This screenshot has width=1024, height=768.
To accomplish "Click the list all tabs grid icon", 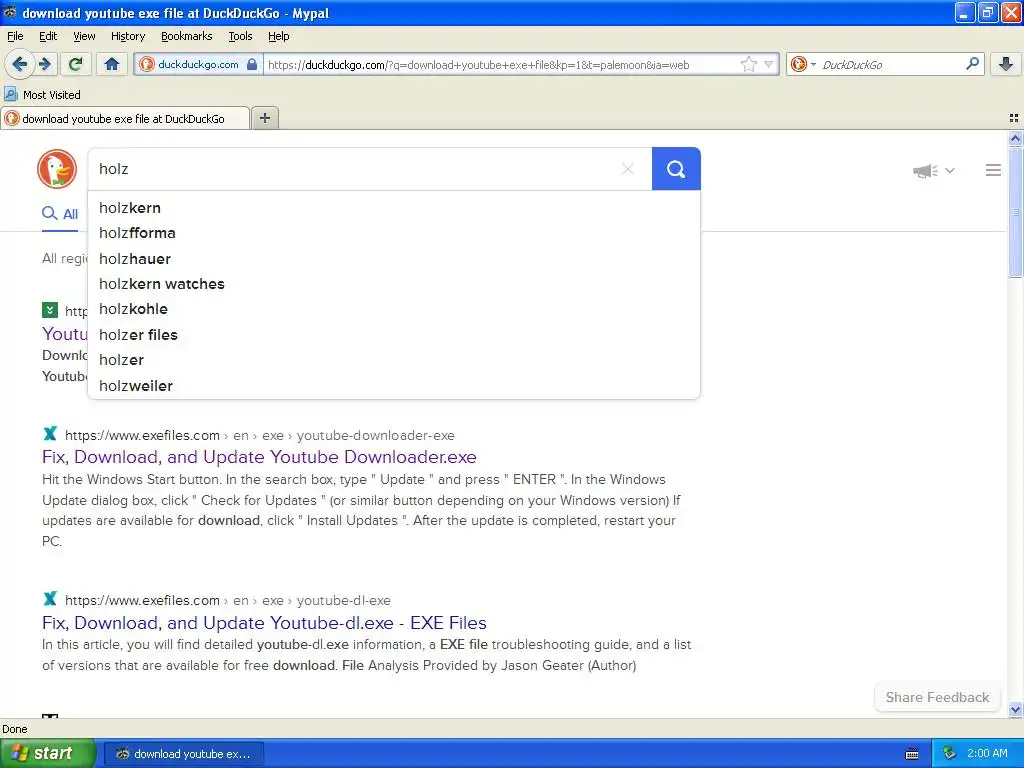I will tap(1014, 118).
